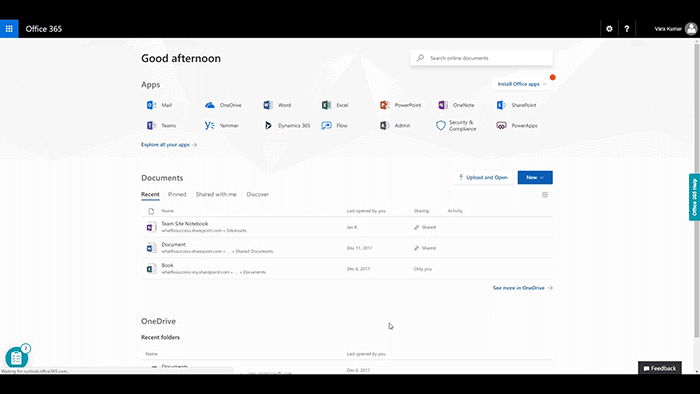The width and height of the screenshot is (700, 394).
Task: Select the Recent documents tab
Action: 150,195
